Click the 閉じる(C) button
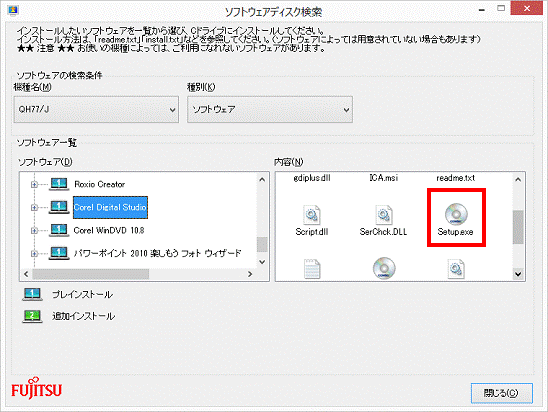 click(502, 393)
